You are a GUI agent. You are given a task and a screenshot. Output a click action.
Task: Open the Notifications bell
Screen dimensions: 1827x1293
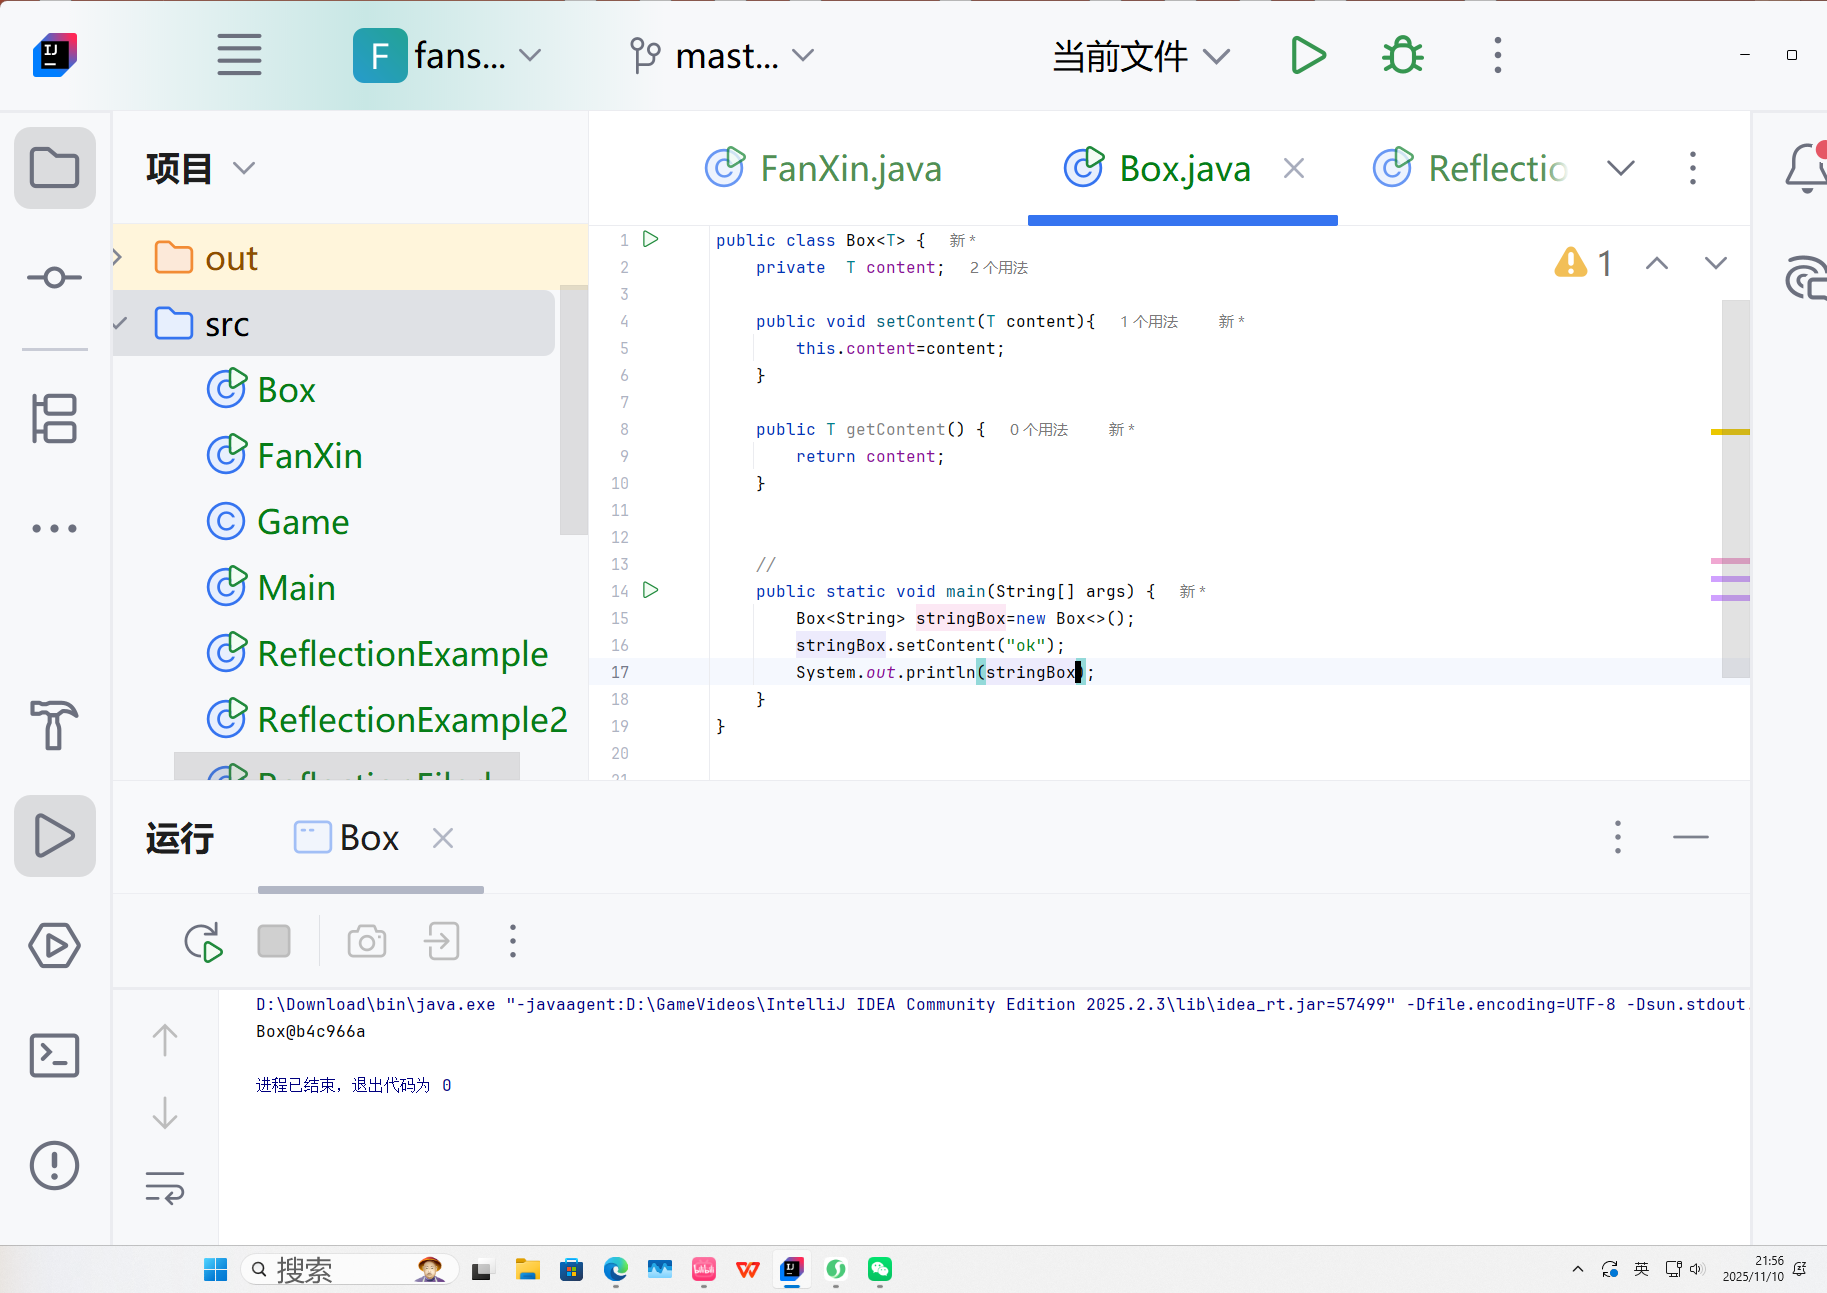[x=1806, y=168]
